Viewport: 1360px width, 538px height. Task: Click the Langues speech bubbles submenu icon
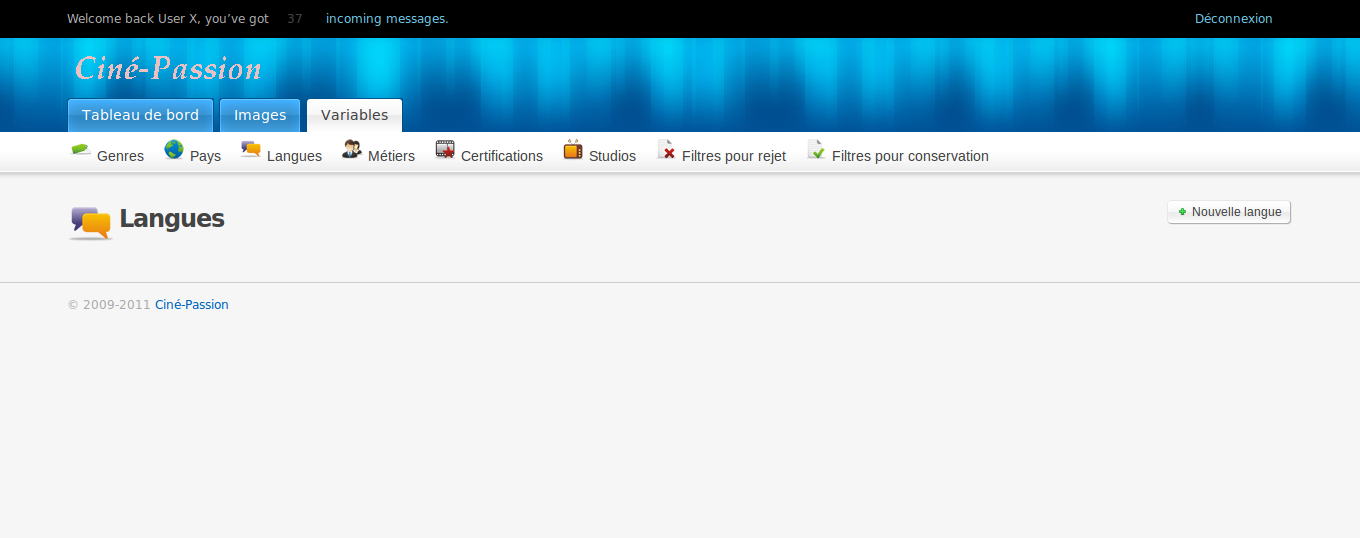(251, 150)
